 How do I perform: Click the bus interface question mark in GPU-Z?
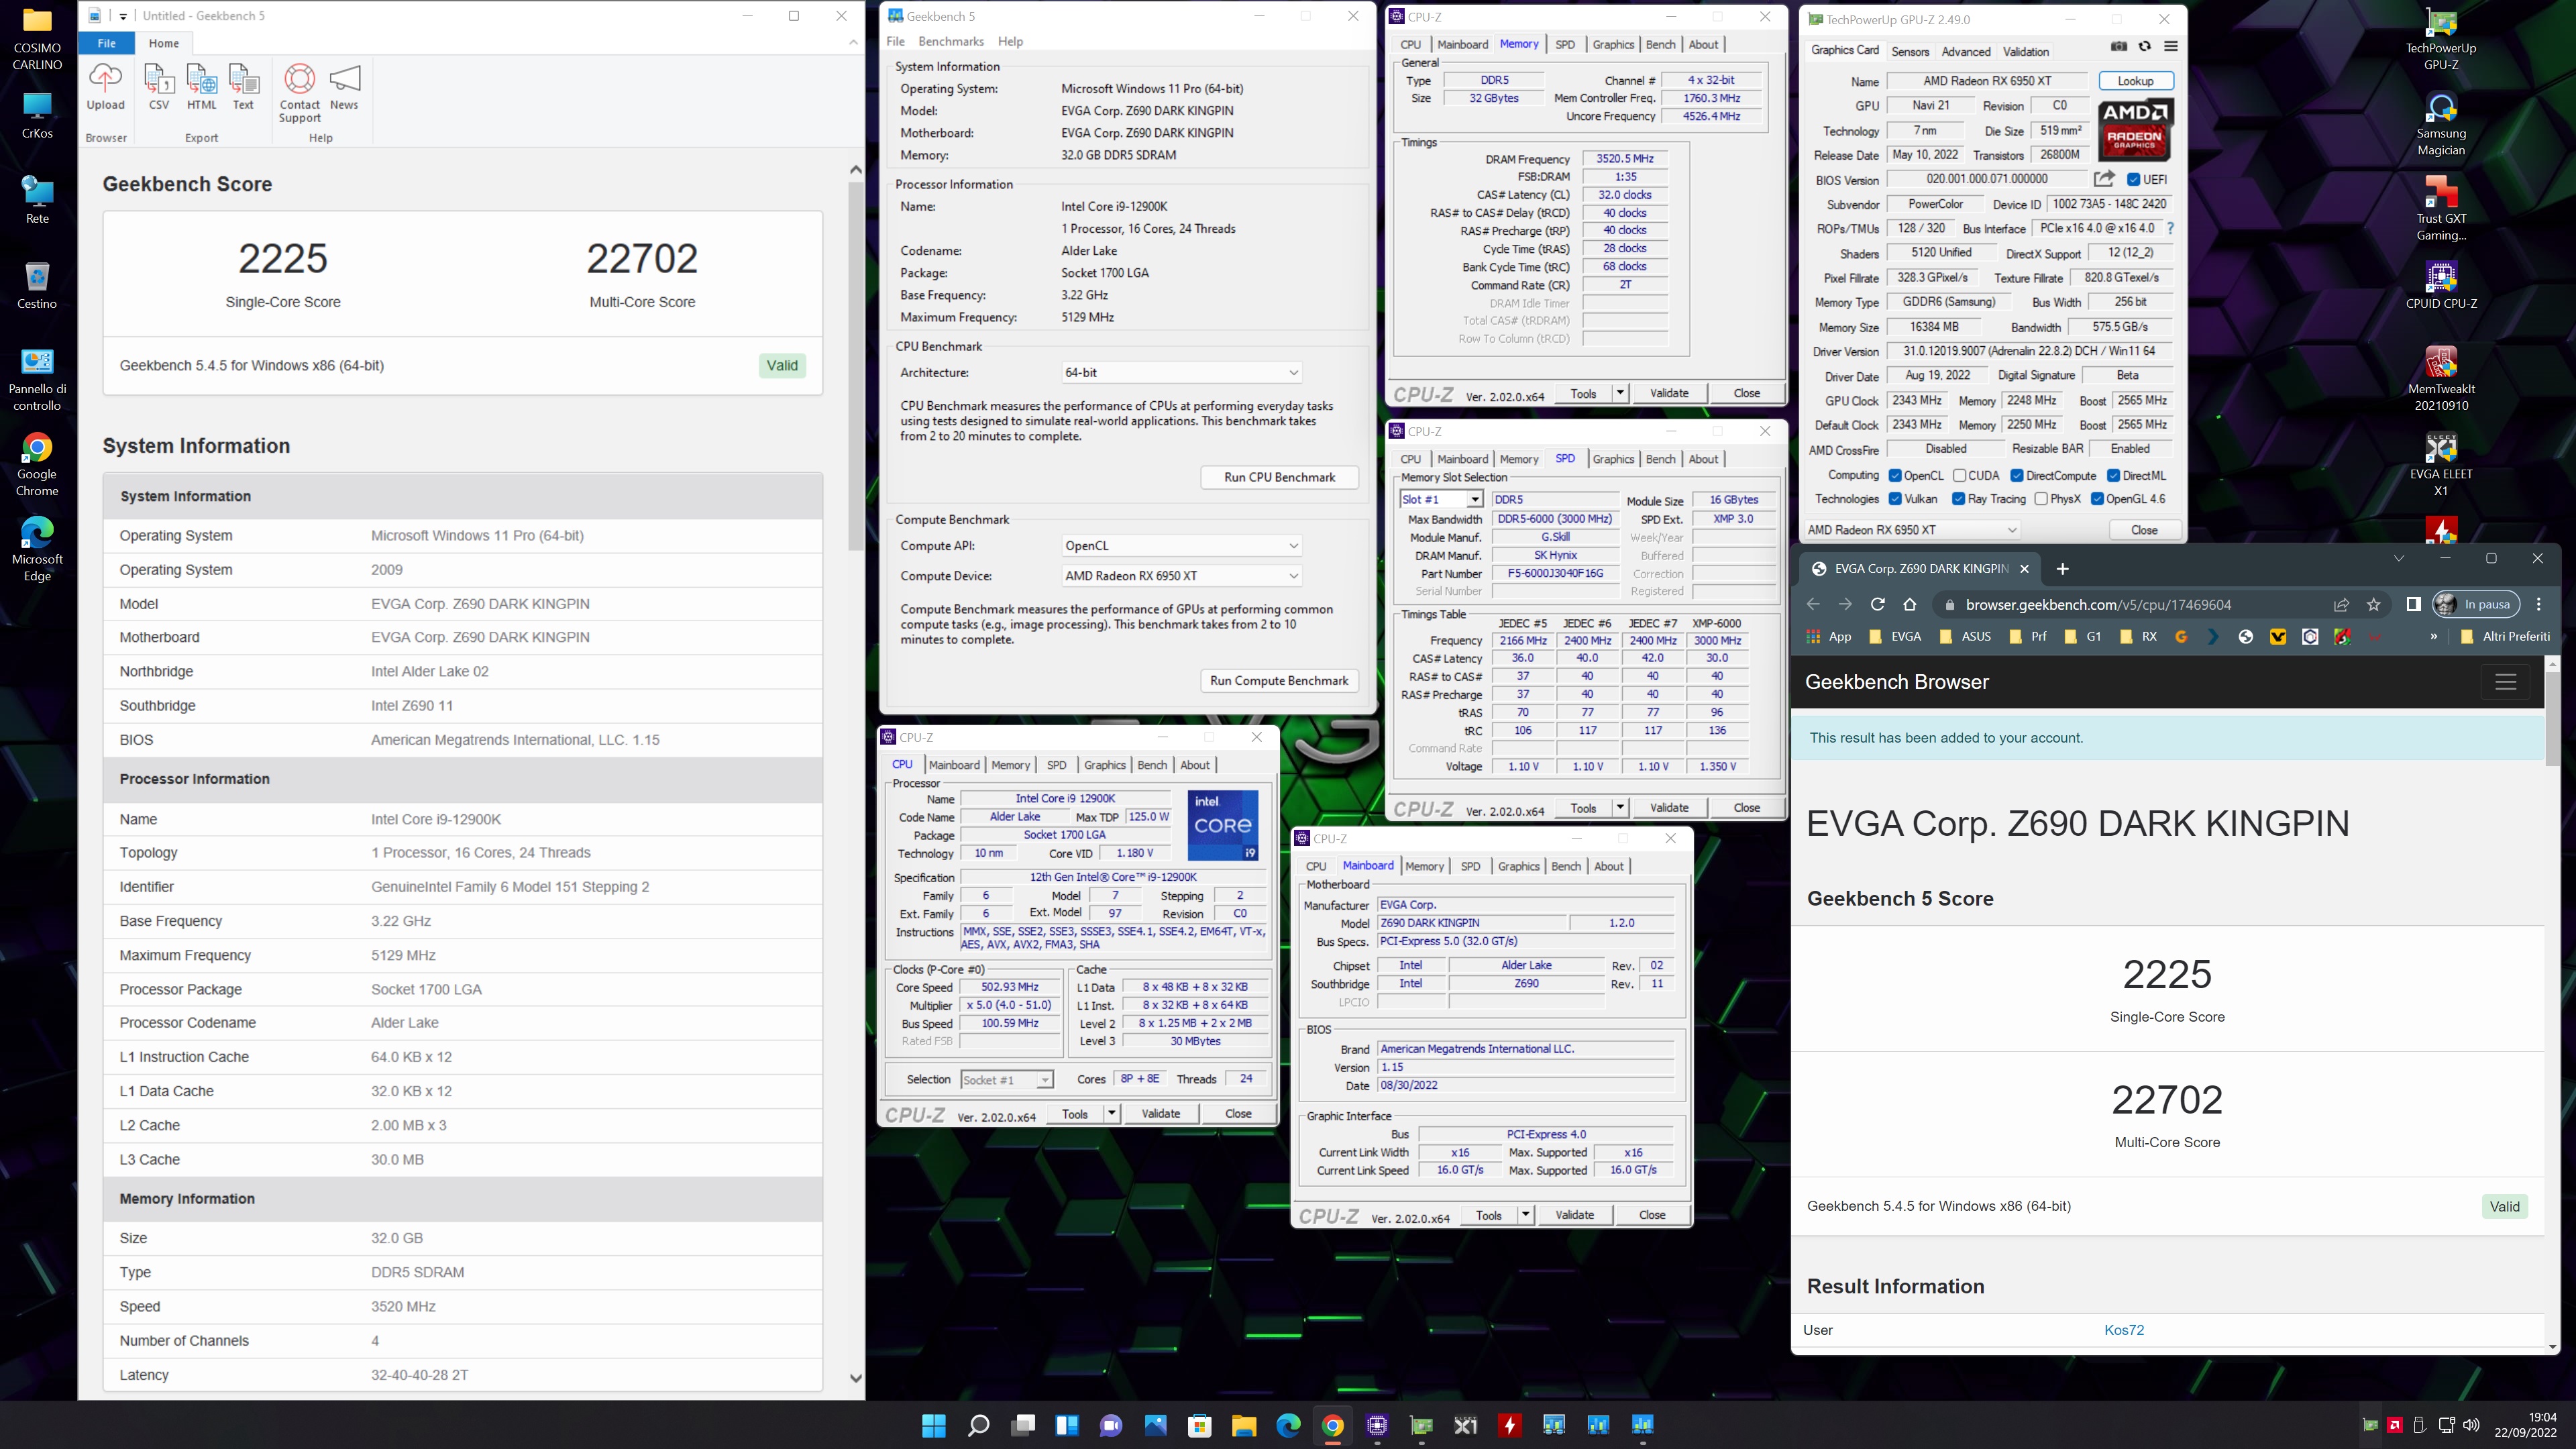click(2170, 229)
